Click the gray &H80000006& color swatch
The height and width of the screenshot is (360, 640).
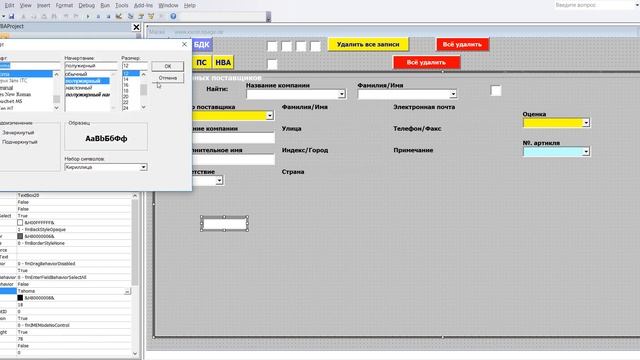click(x=20, y=236)
